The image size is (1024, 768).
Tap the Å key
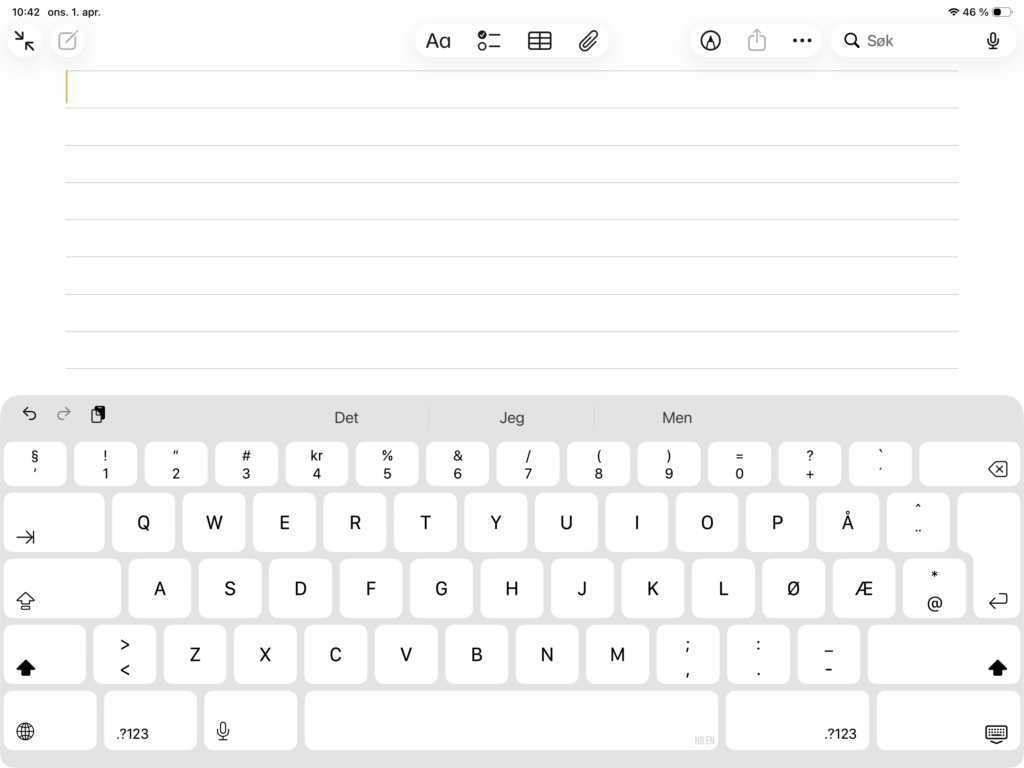tap(848, 523)
